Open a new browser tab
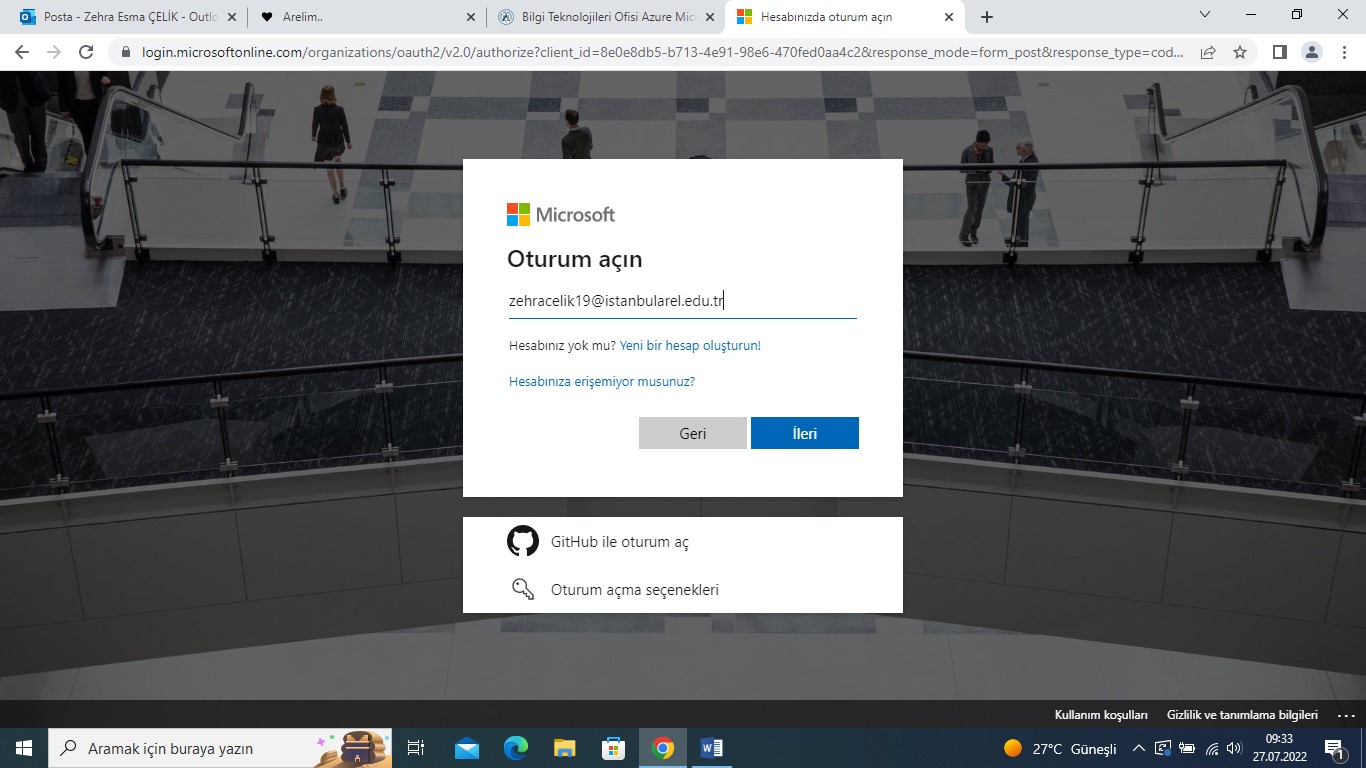Image resolution: width=1366 pixels, height=768 pixels. pyautogui.click(x=987, y=17)
